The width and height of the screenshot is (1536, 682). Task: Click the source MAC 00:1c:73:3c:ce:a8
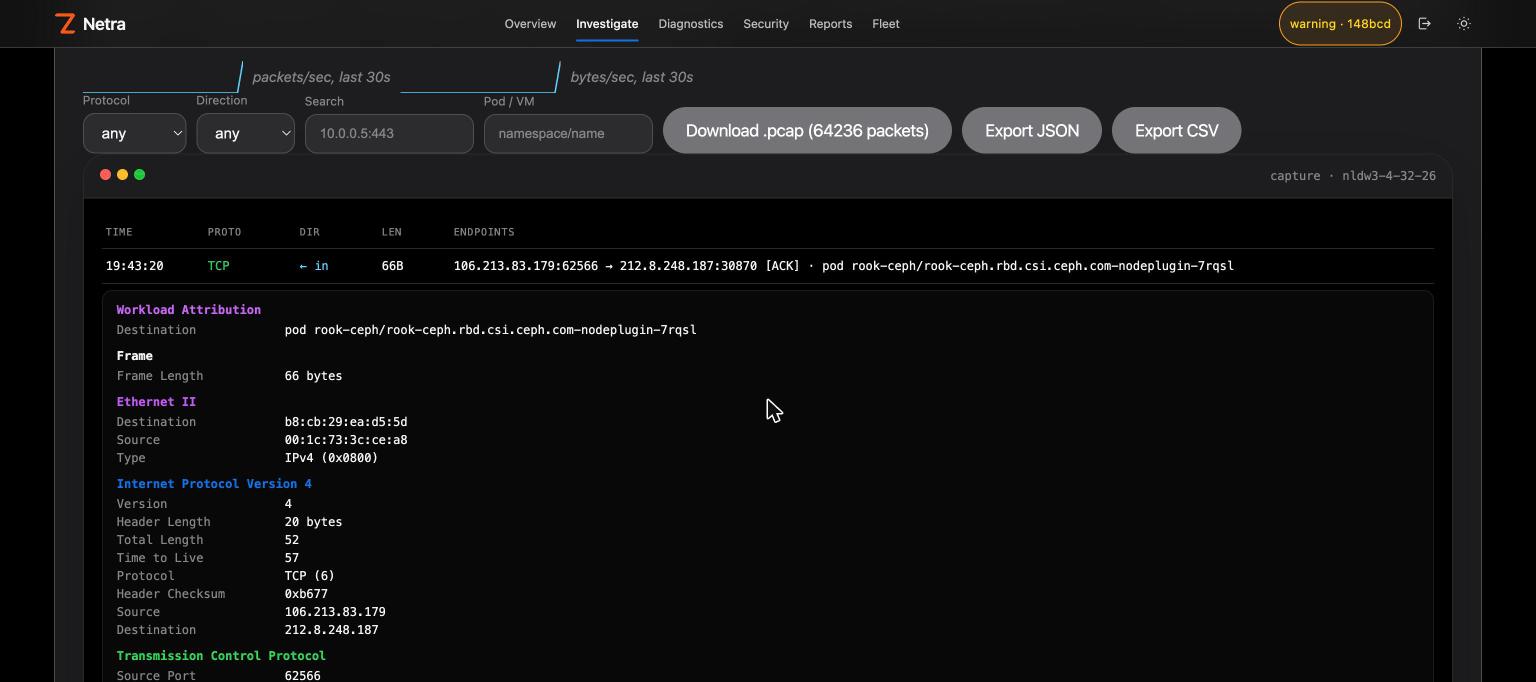(x=346, y=440)
